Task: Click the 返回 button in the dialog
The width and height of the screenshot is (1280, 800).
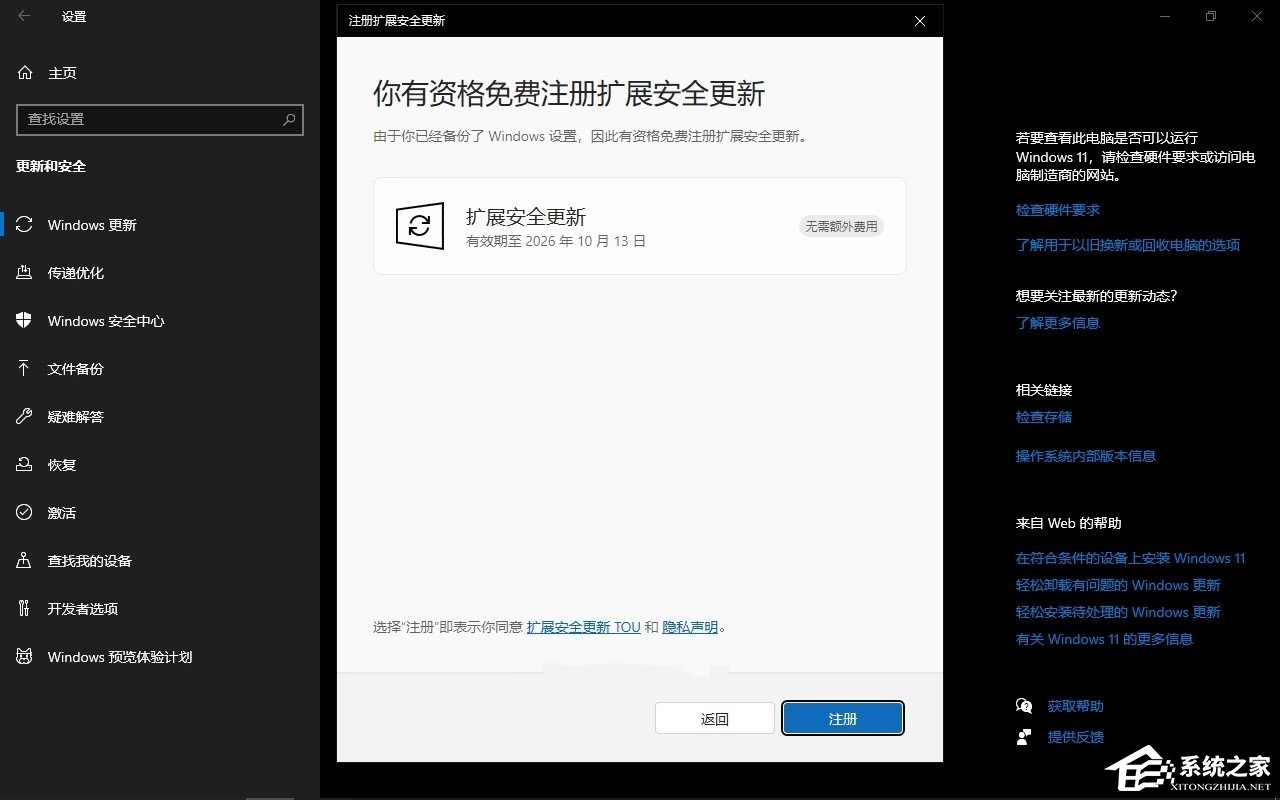Action: [x=714, y=718]
